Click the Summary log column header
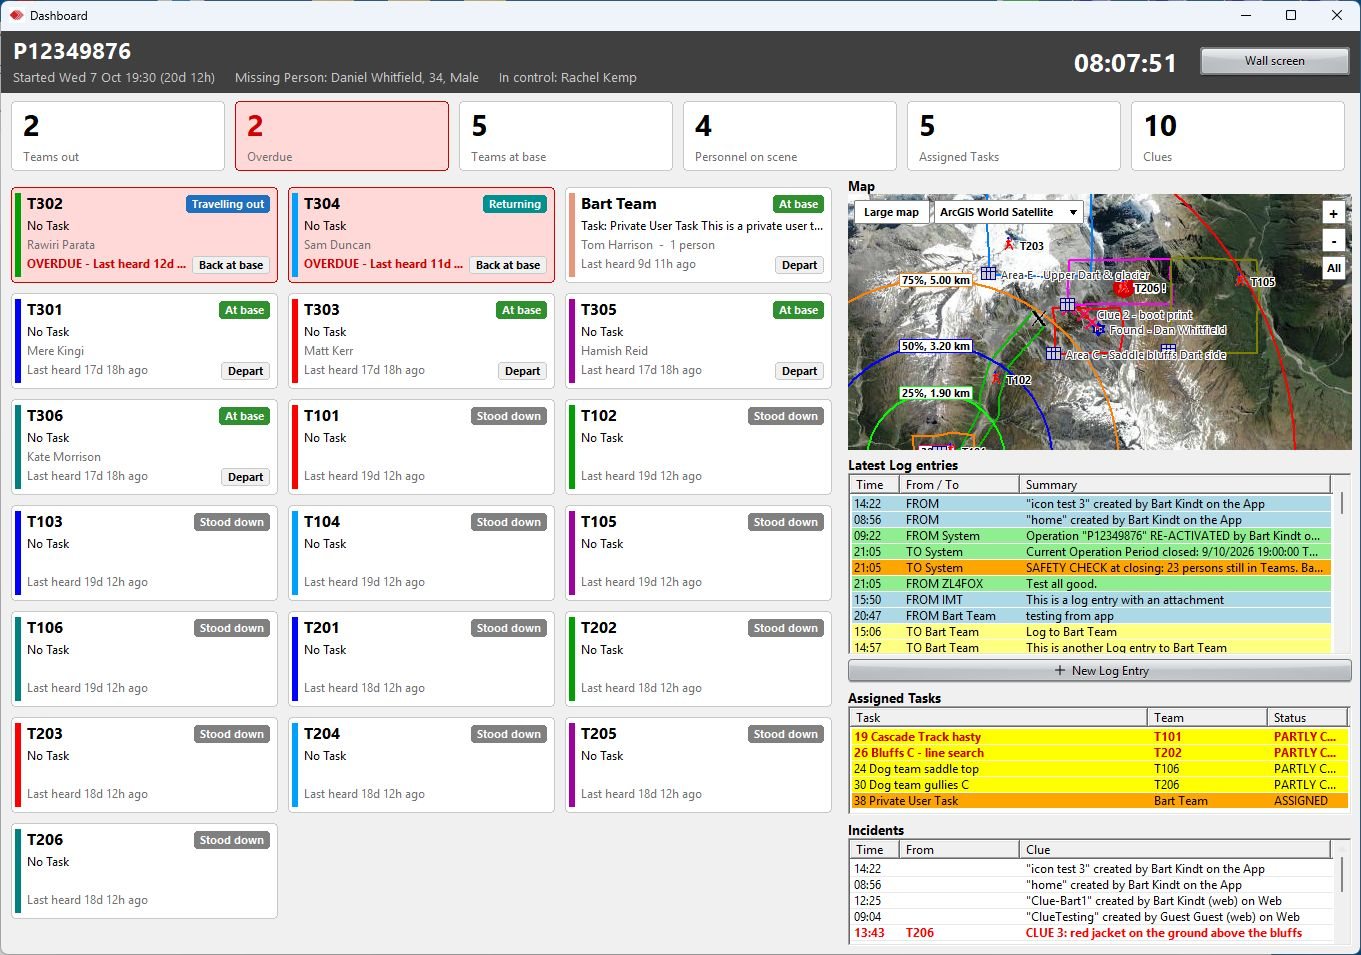 (1175, 485)
